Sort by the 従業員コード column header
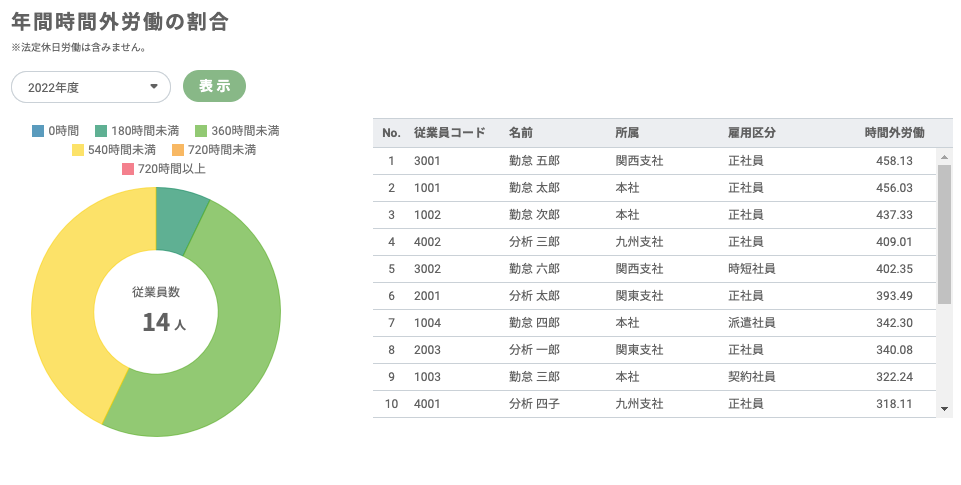This screenshot has height=485, width=961. [x=449, y=133]
